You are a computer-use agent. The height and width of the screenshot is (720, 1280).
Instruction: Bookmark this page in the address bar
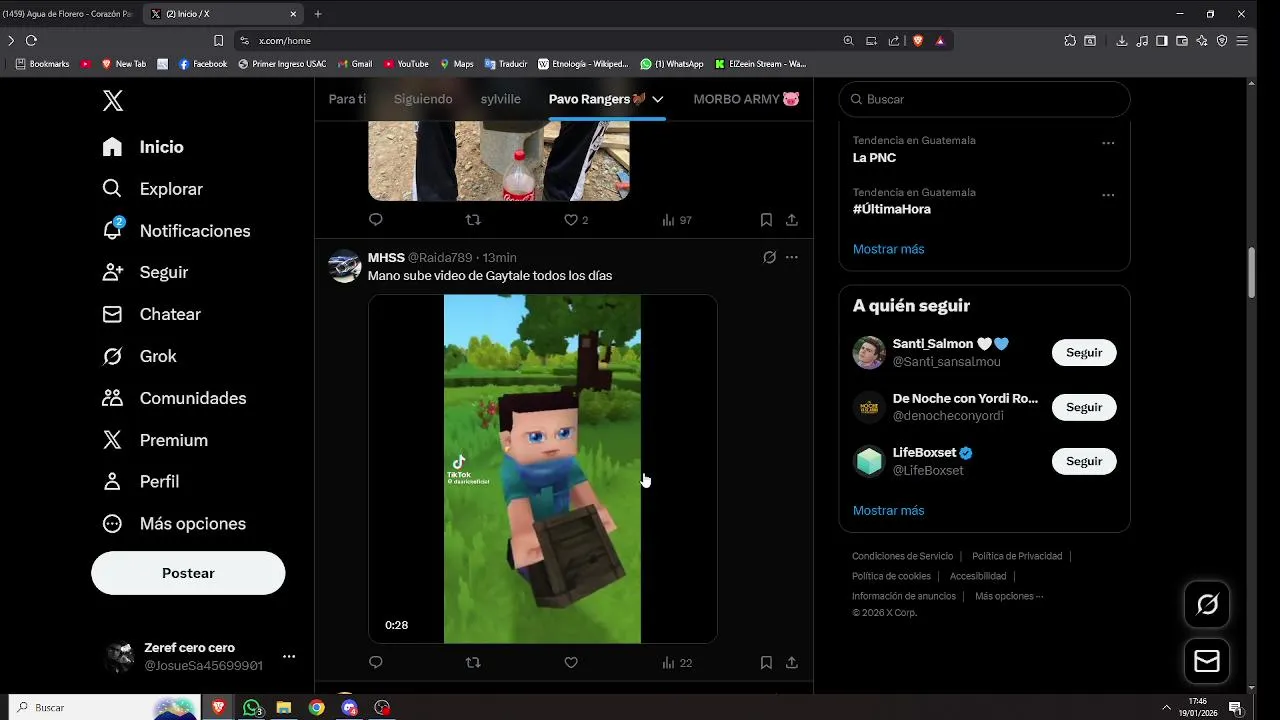click(x=218, y=40)
